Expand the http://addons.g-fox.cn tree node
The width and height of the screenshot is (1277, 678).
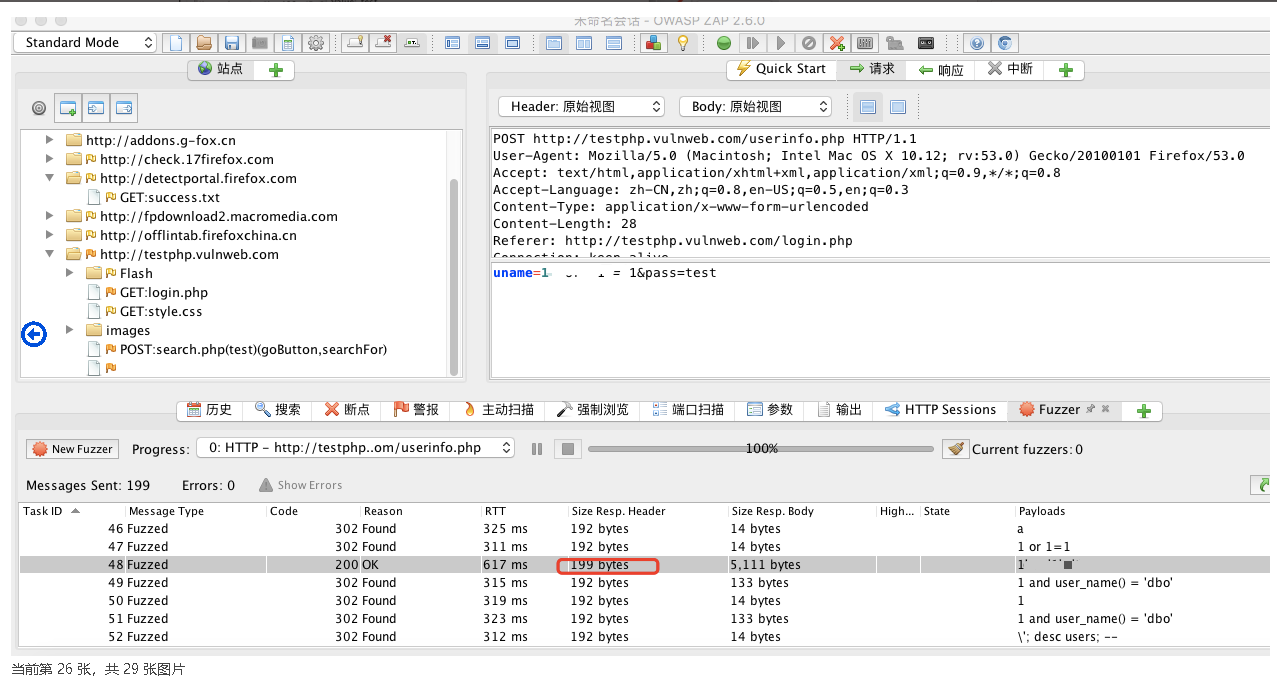coord(51,140)
